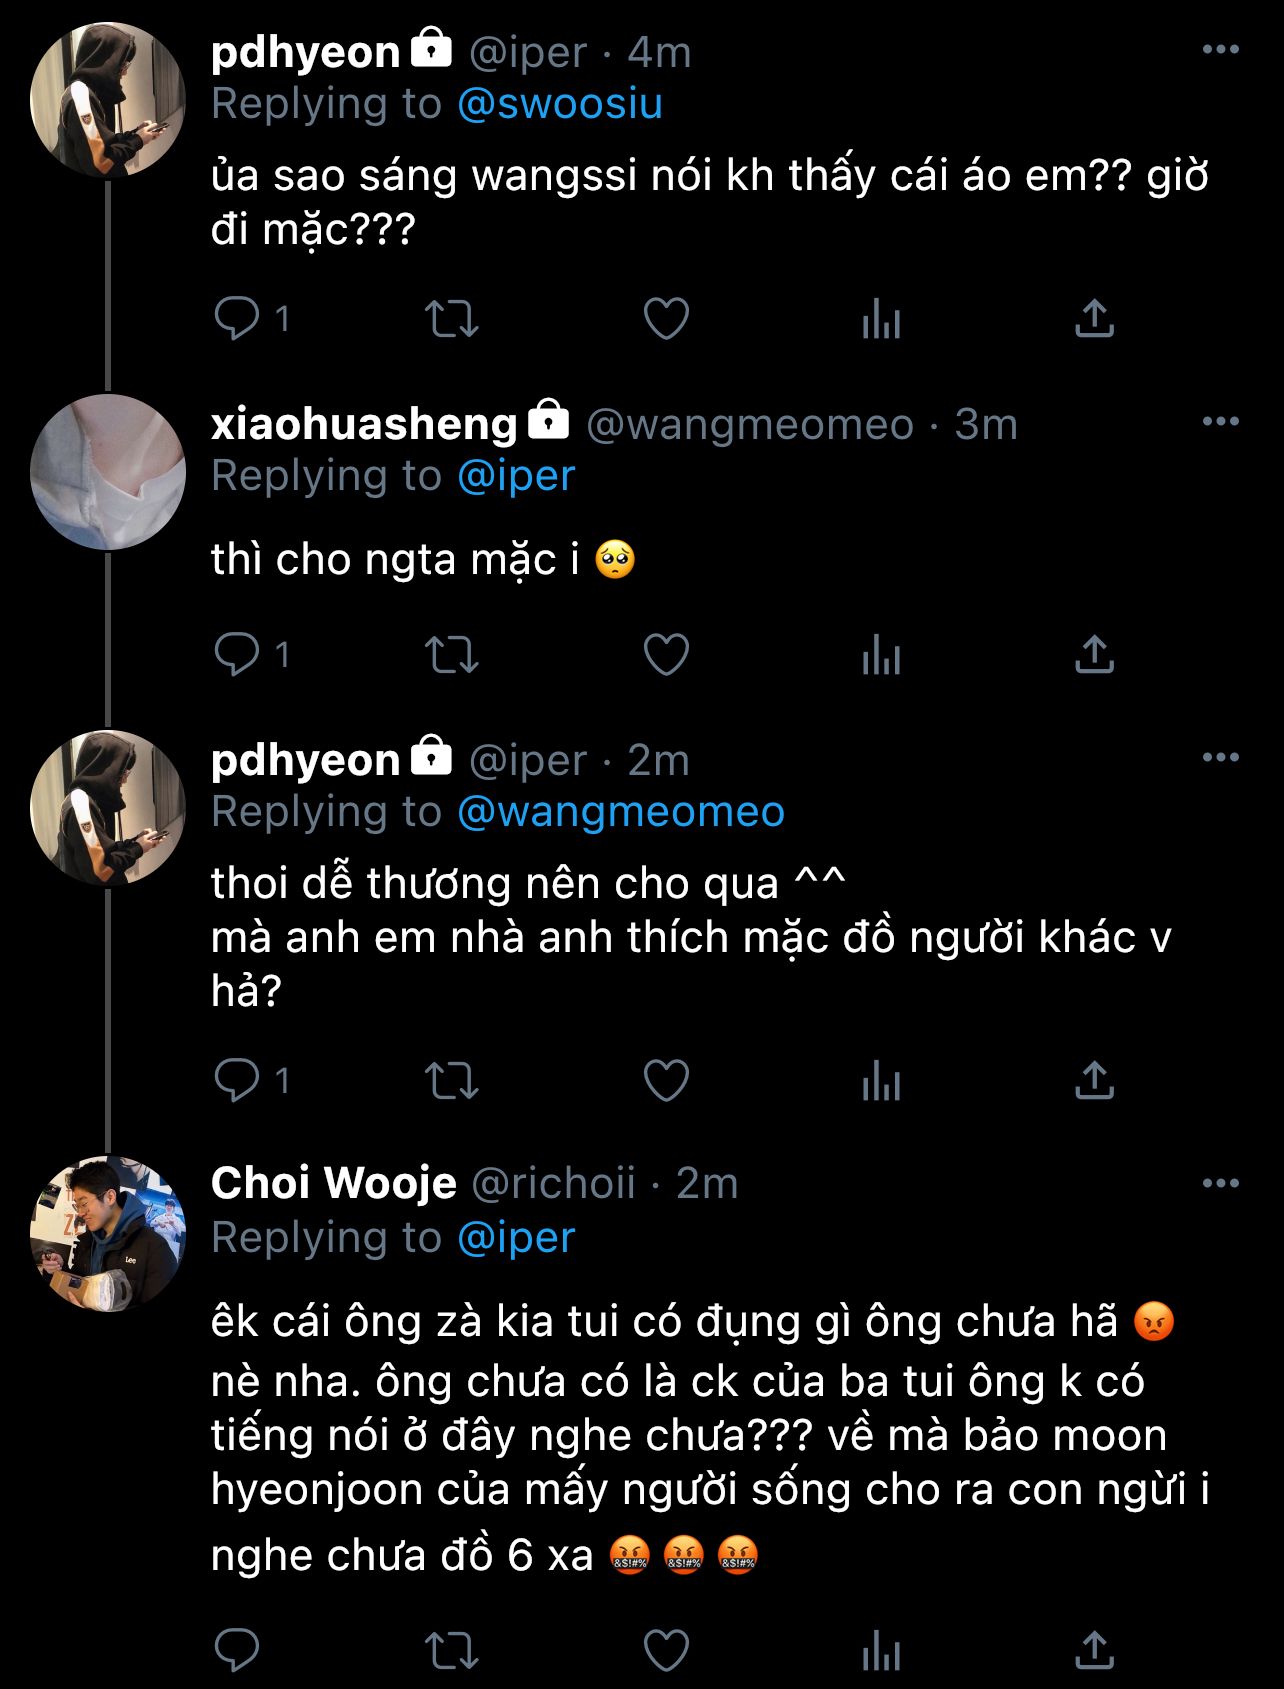Retweet xiaohuasheng's reply tweet
The height and width of the screenshot is (1689, 1284).
452,655
